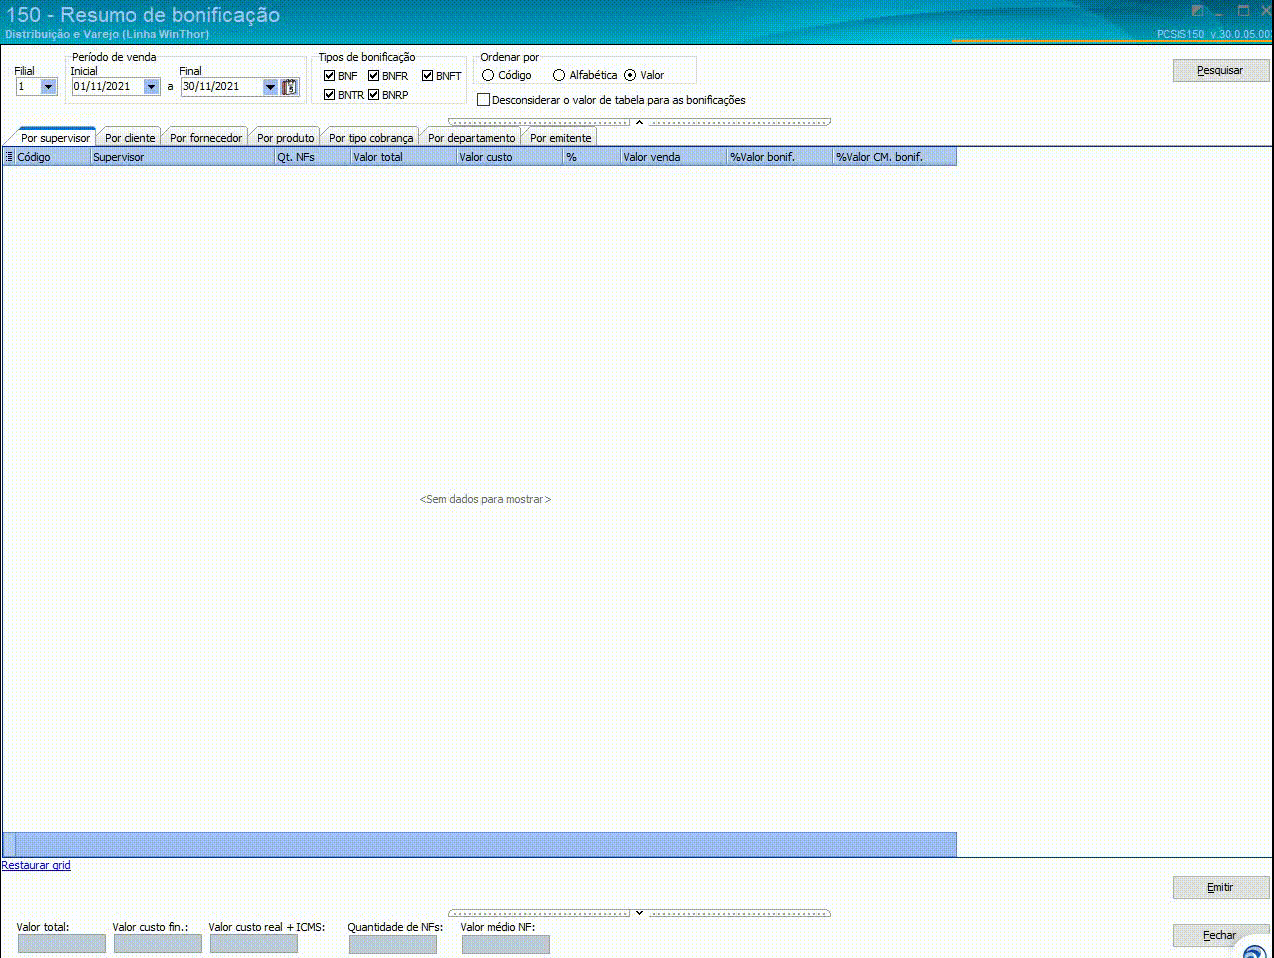1274x958 pixels.
Task: Sort by the Valor total column header
Action: 403,157
